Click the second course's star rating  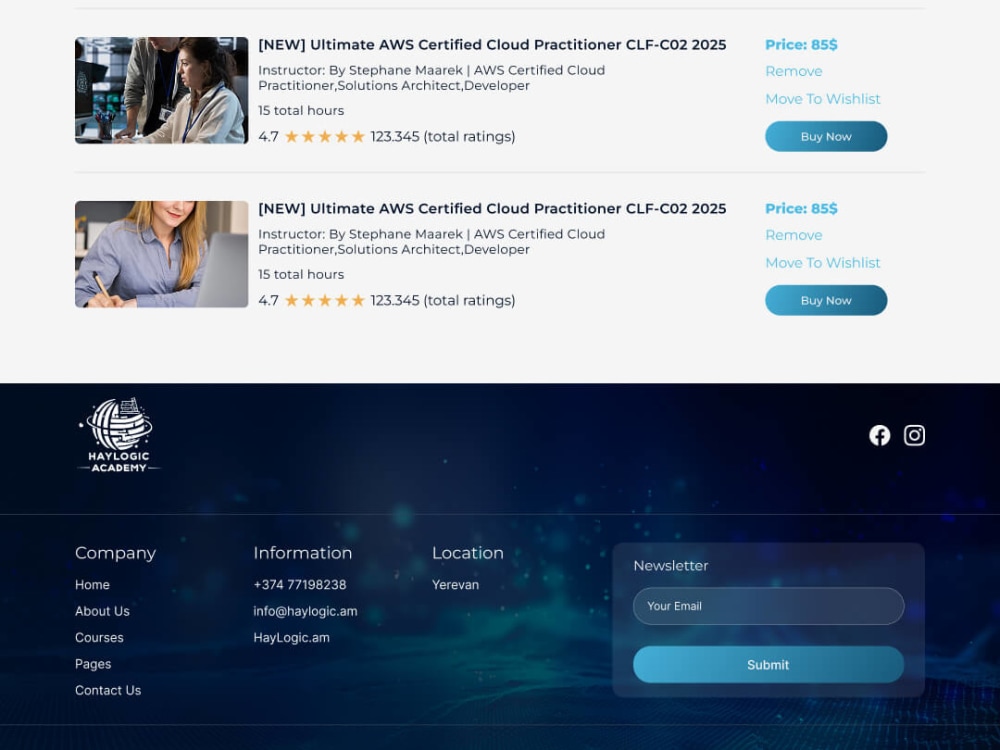pyautogui.click(x=325, y=300)
